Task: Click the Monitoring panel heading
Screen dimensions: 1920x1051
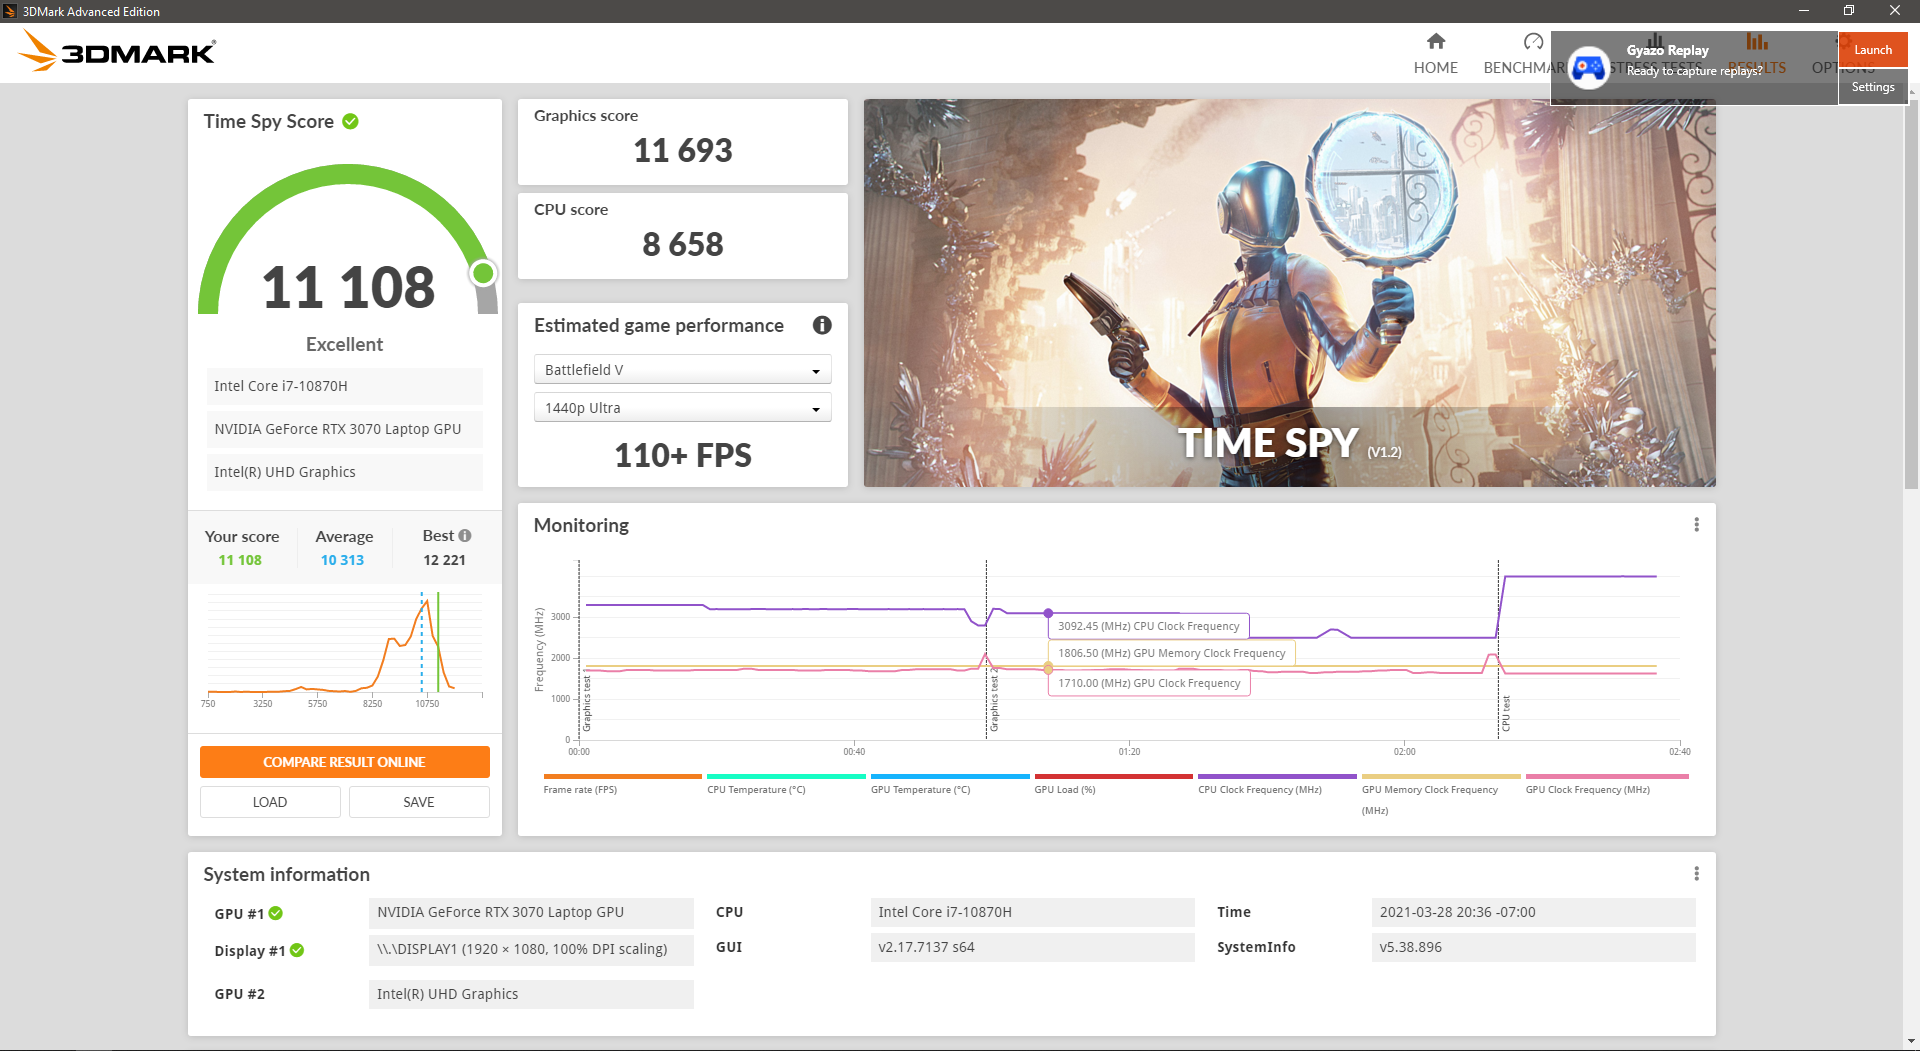Action: pos(581,525)
